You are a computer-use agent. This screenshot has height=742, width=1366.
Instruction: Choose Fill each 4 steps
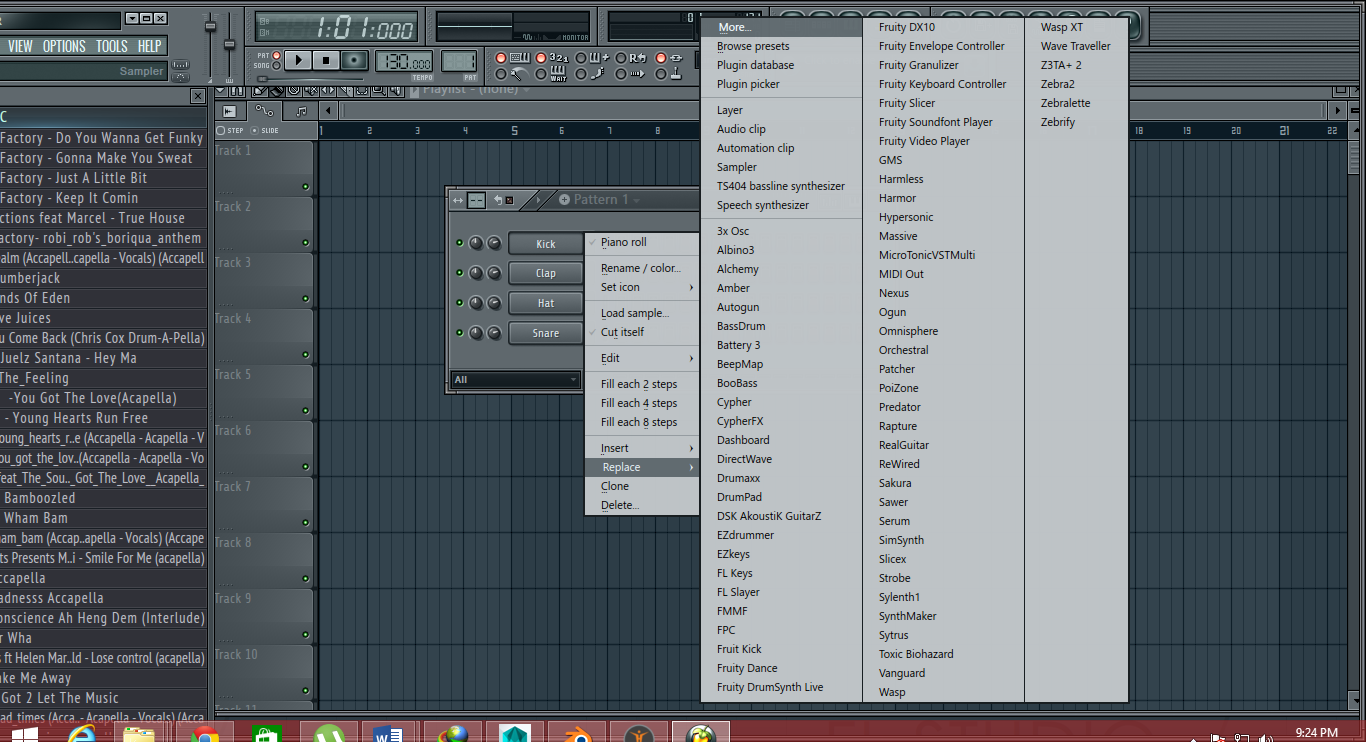point(642,403)
